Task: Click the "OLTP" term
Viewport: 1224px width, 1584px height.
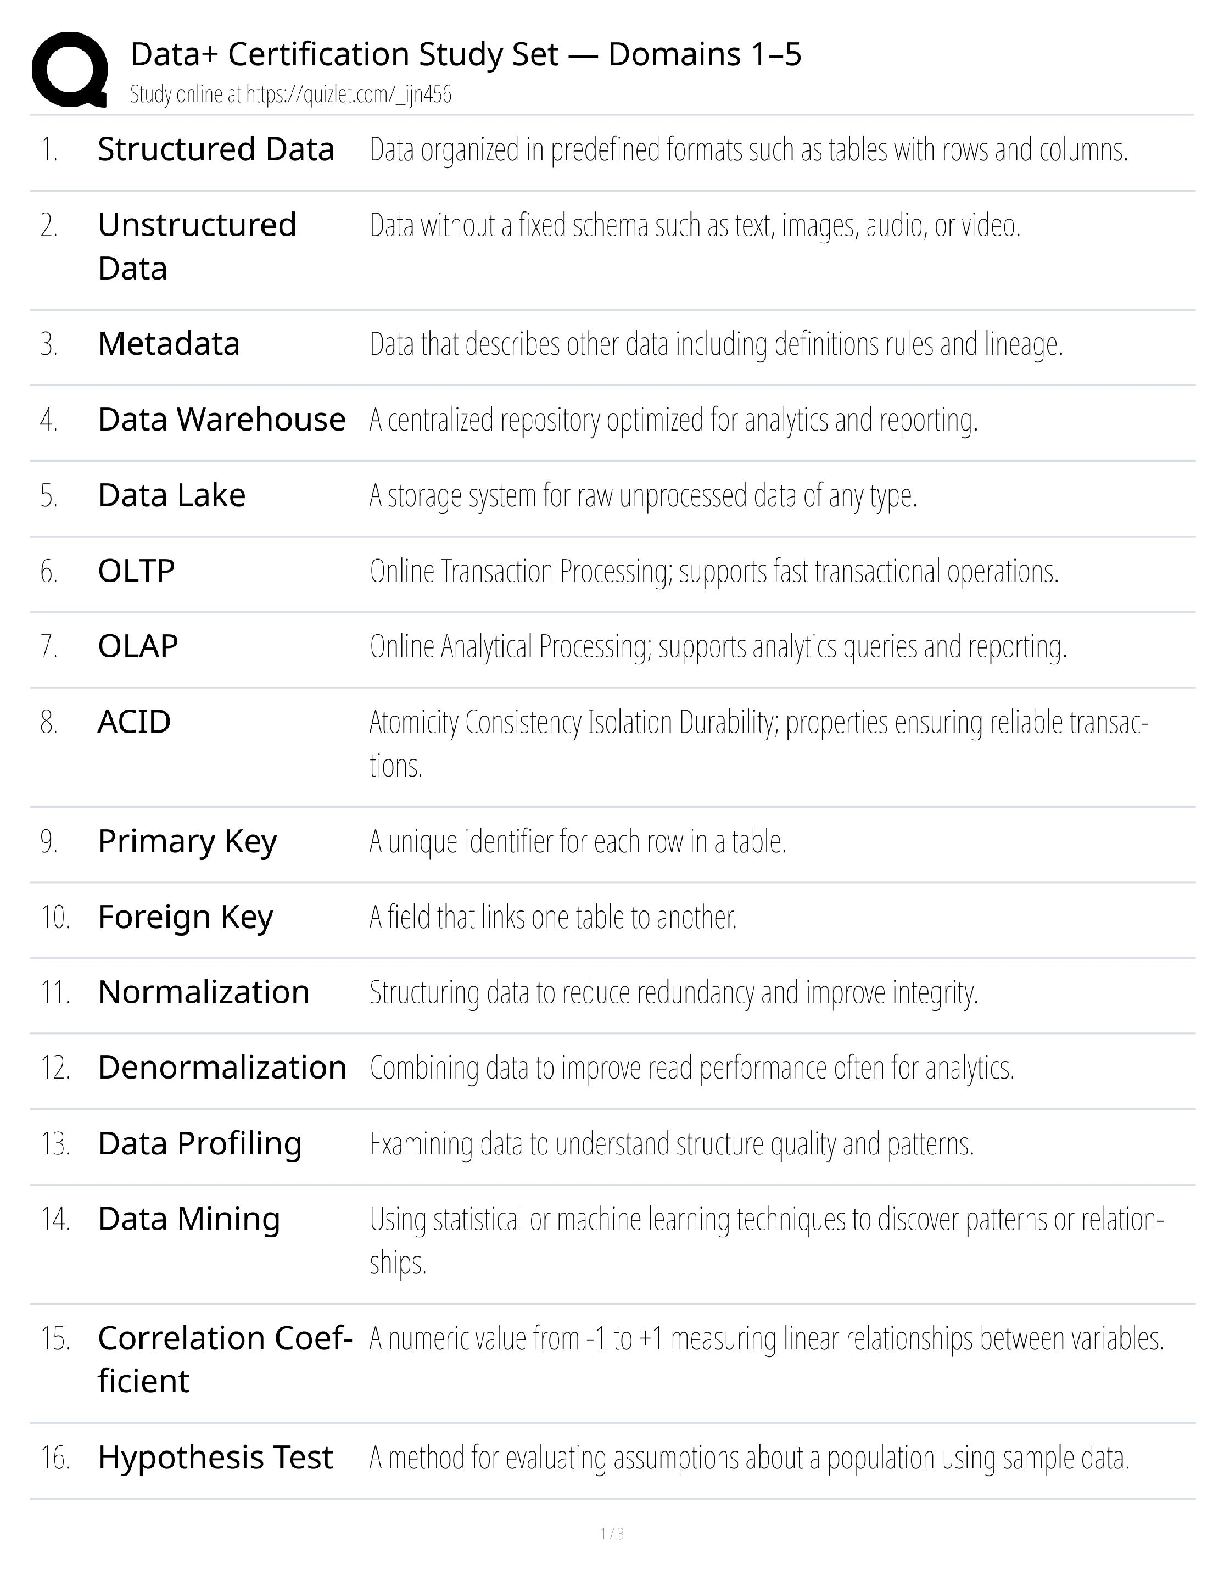Action: [137, 571]
